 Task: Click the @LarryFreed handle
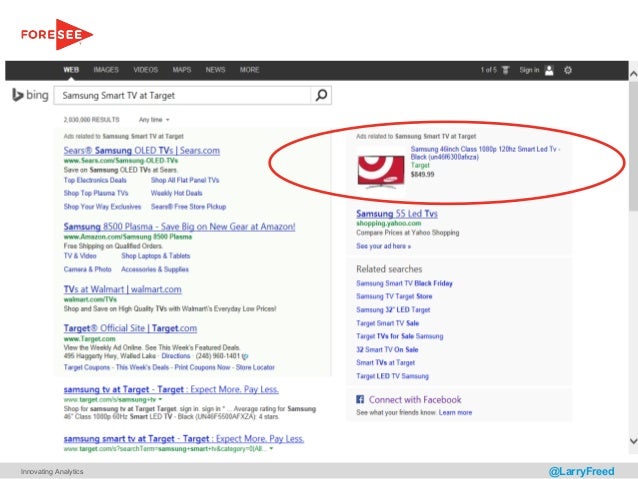click(581, 471)
